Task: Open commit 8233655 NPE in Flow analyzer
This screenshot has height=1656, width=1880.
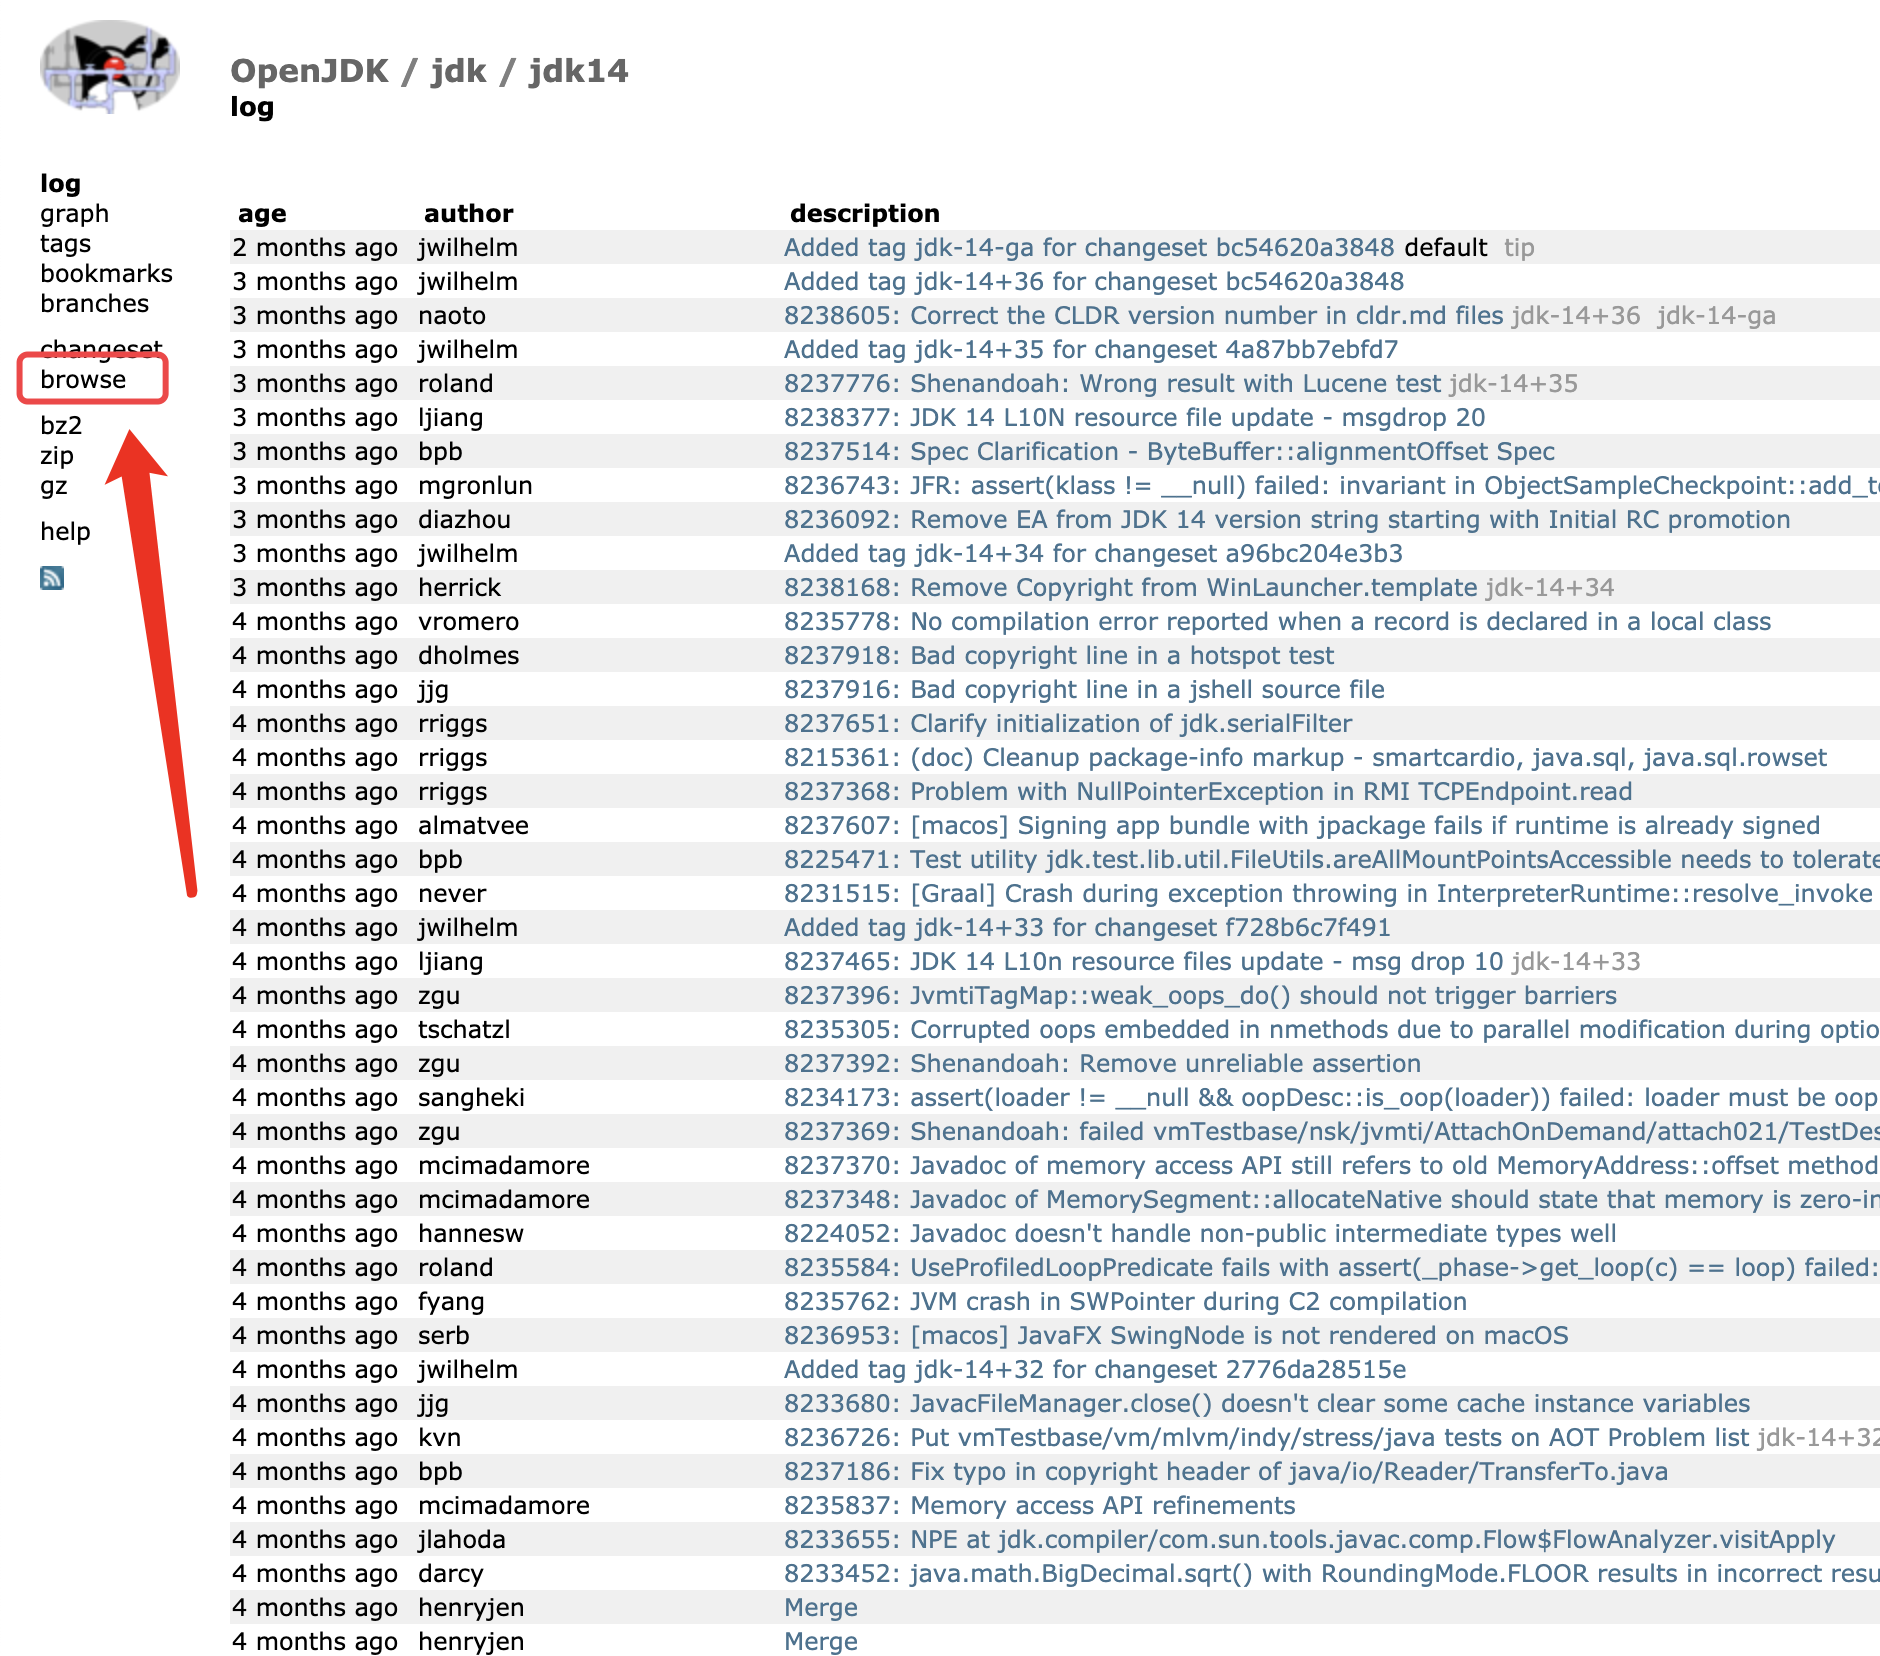Action: (1309, 1540)
